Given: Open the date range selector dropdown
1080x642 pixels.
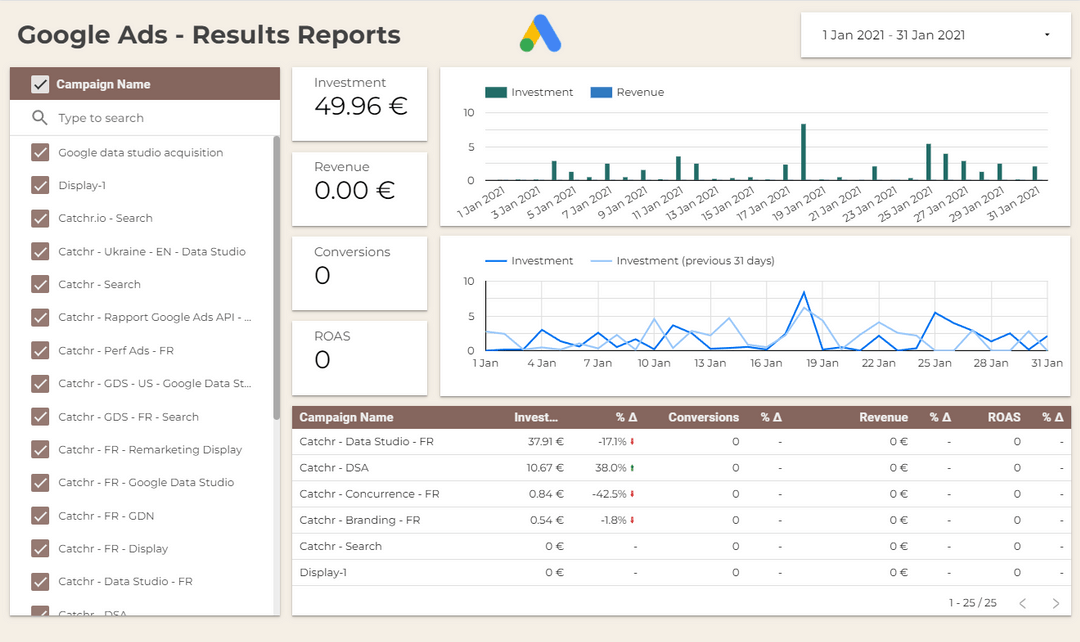Looking at the screenshot, I should click(x=934, y=34).
